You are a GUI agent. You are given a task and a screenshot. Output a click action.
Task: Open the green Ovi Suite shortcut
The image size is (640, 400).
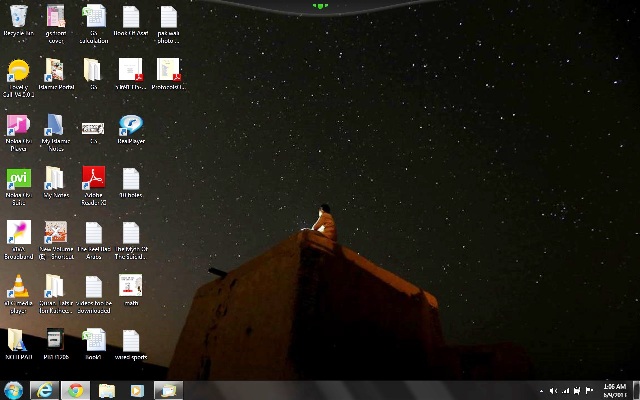coord(18,178)
